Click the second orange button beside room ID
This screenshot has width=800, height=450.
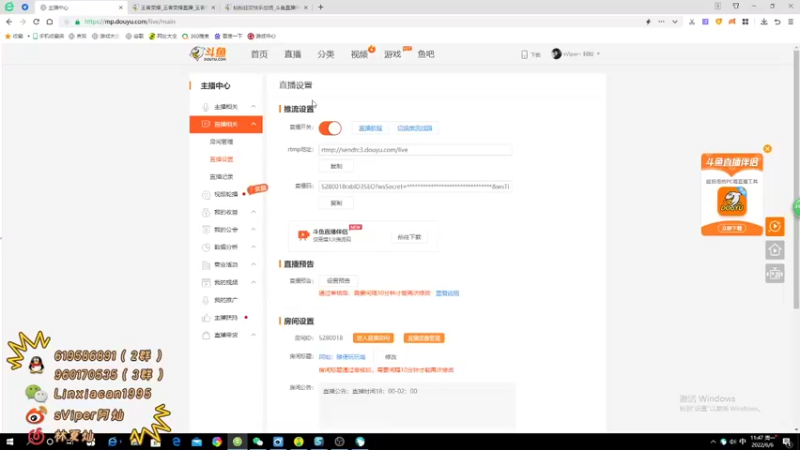click(424, 338)
